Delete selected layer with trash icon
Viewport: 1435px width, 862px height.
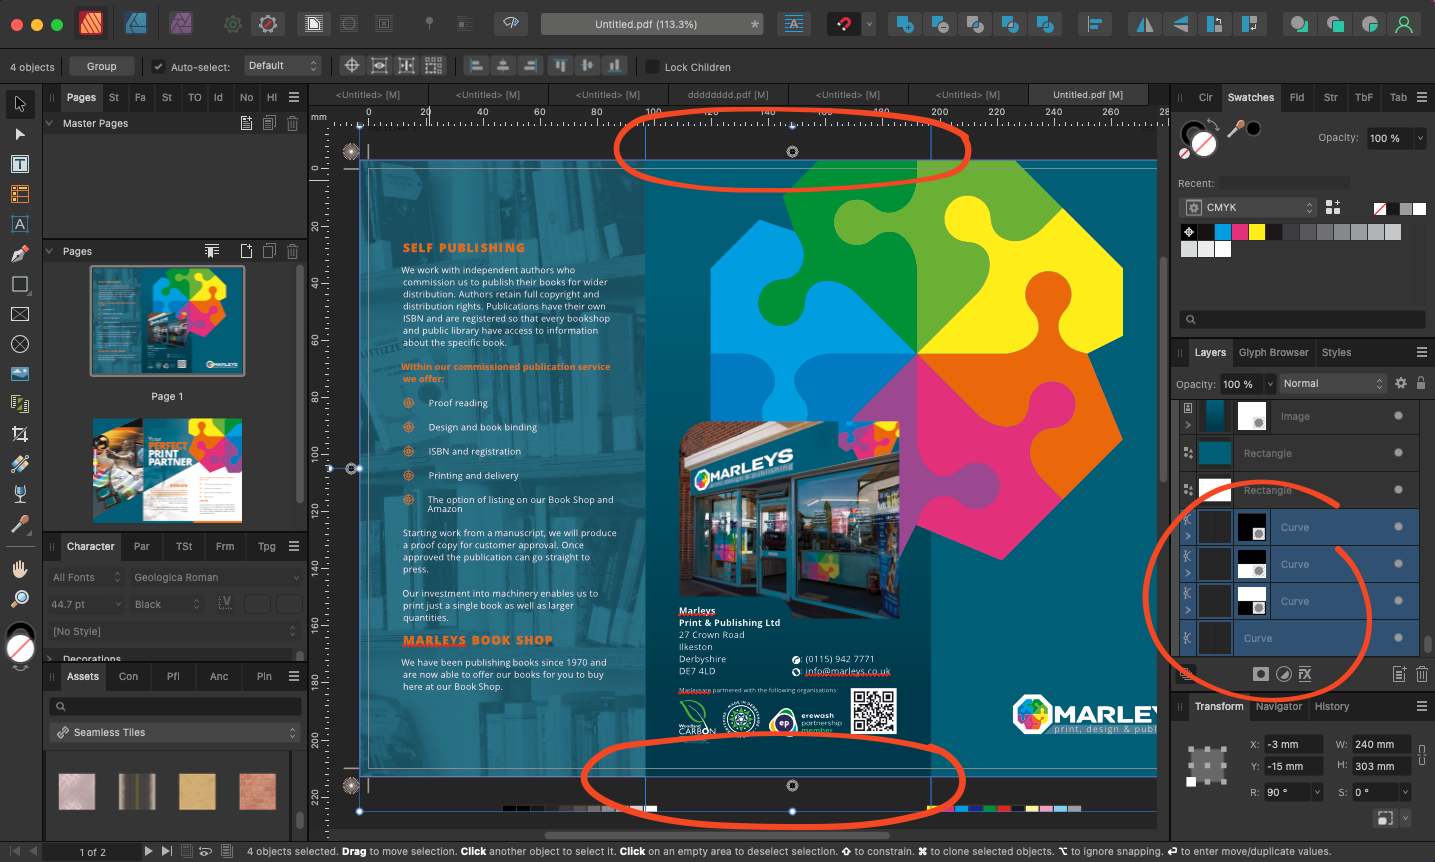pos(1422,674)
